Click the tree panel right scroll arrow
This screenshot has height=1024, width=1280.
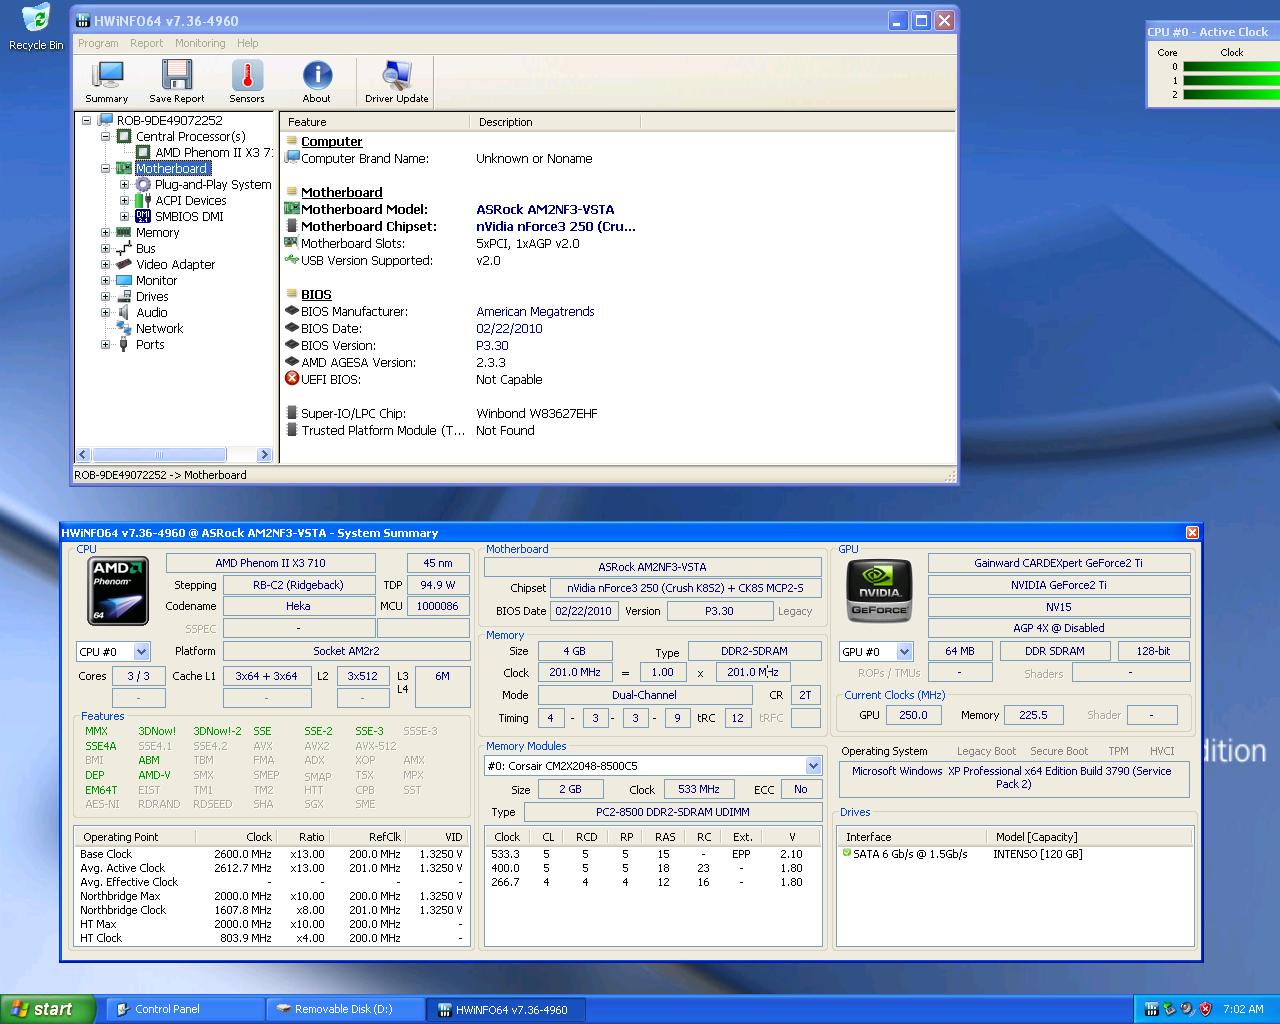point(264,455)
